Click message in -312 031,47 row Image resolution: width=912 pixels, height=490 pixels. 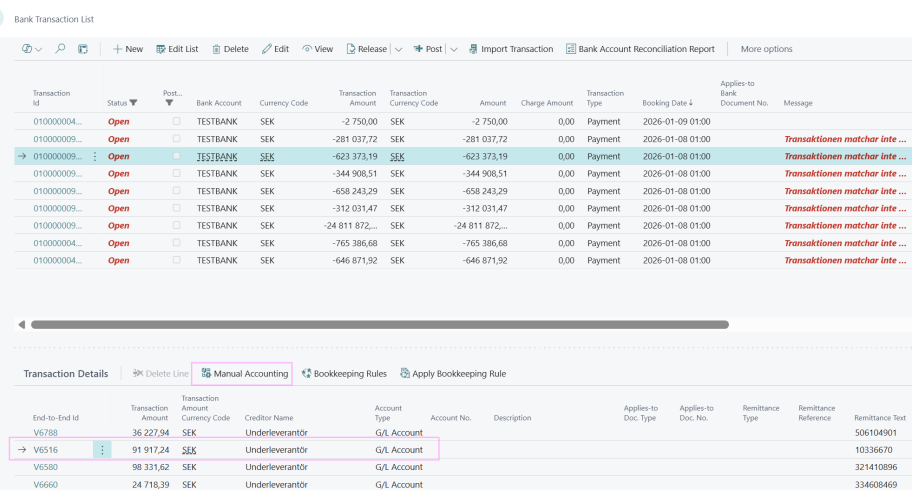[845, 208]
